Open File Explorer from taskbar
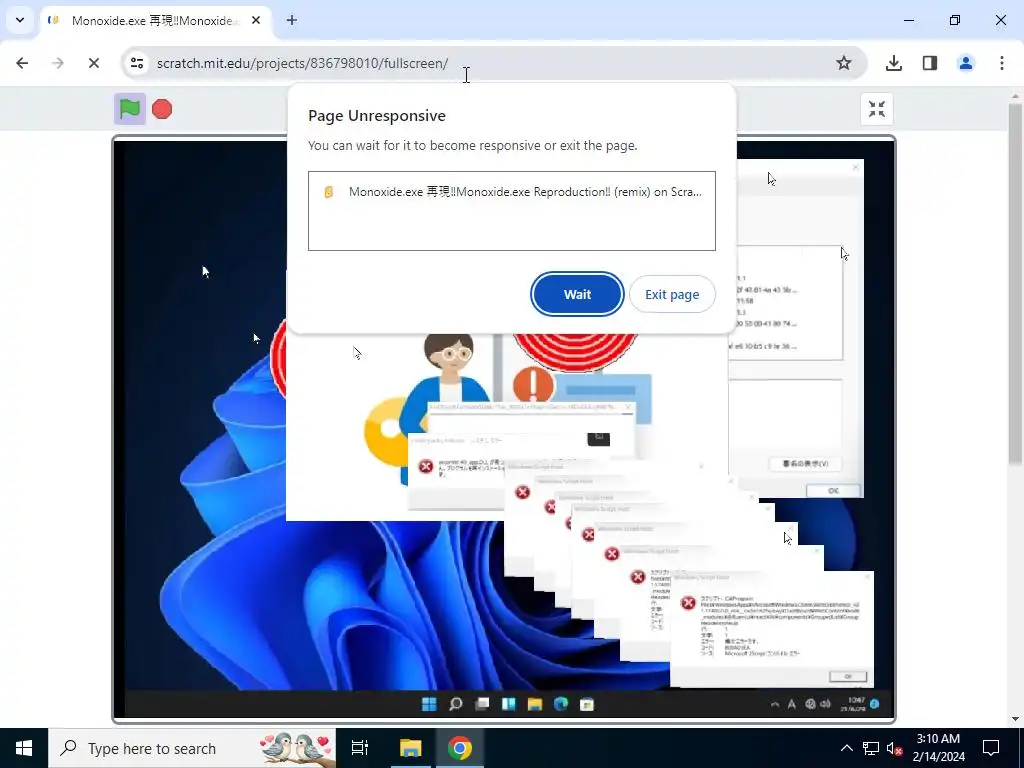 pos(411,748)
